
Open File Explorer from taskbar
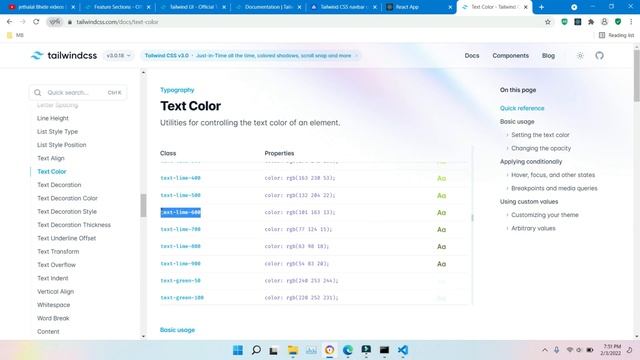tap(293, 350)
